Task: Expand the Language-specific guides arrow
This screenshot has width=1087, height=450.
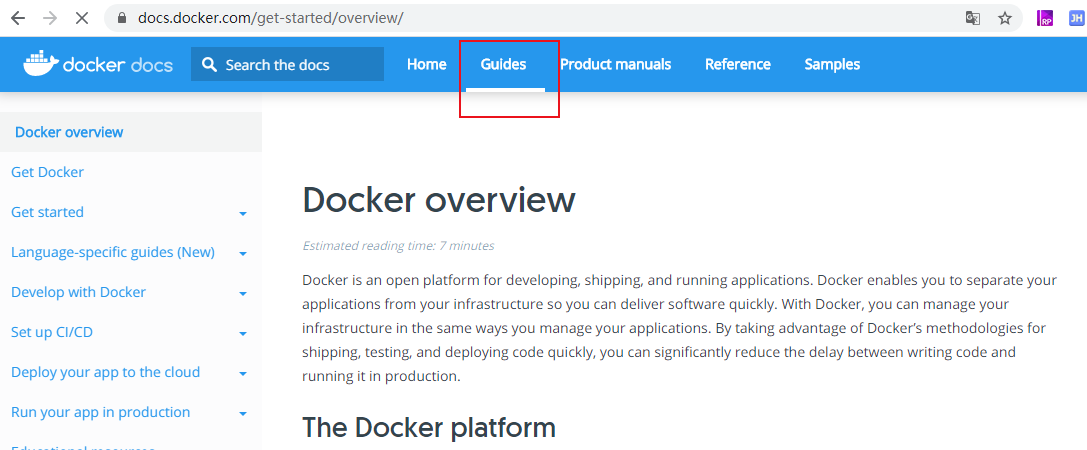Action: (x=243, y=254)
